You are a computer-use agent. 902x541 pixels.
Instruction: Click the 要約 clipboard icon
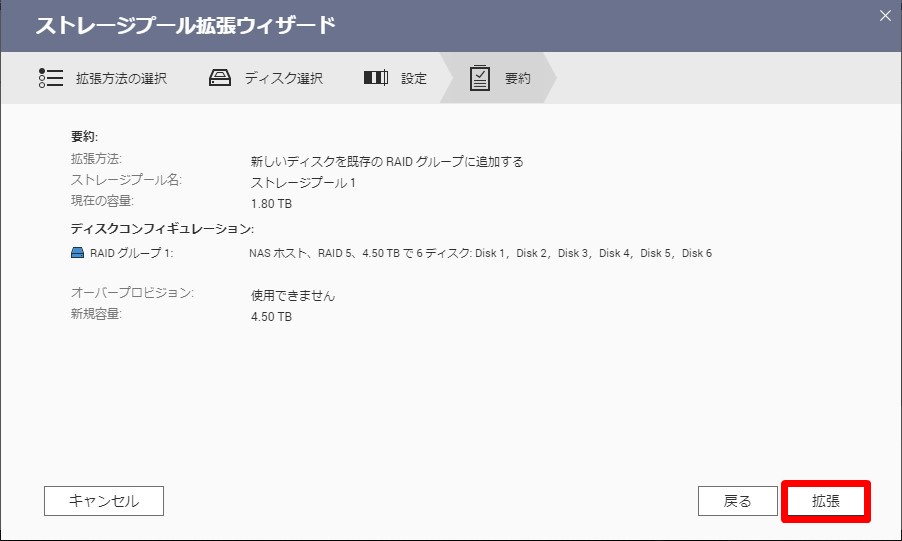[479, 78]
